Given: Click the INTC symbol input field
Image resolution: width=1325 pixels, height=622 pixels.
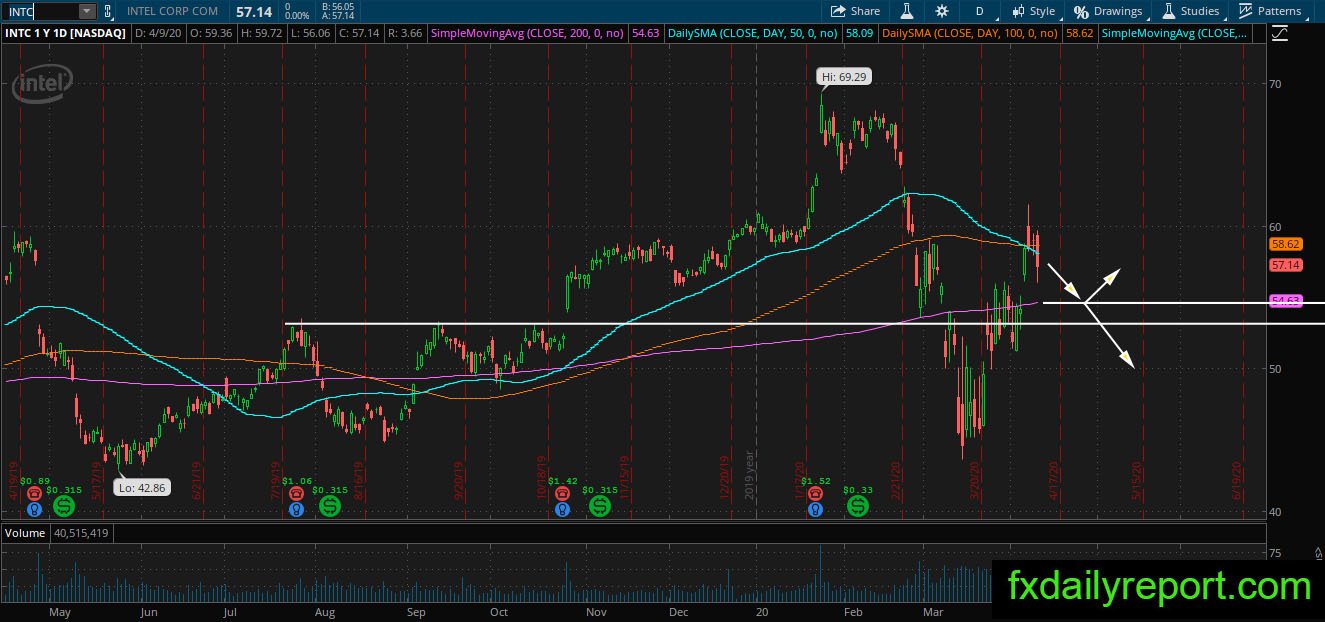Looking at the screenshot, I should pyautogui.click(x=41, y=11).
